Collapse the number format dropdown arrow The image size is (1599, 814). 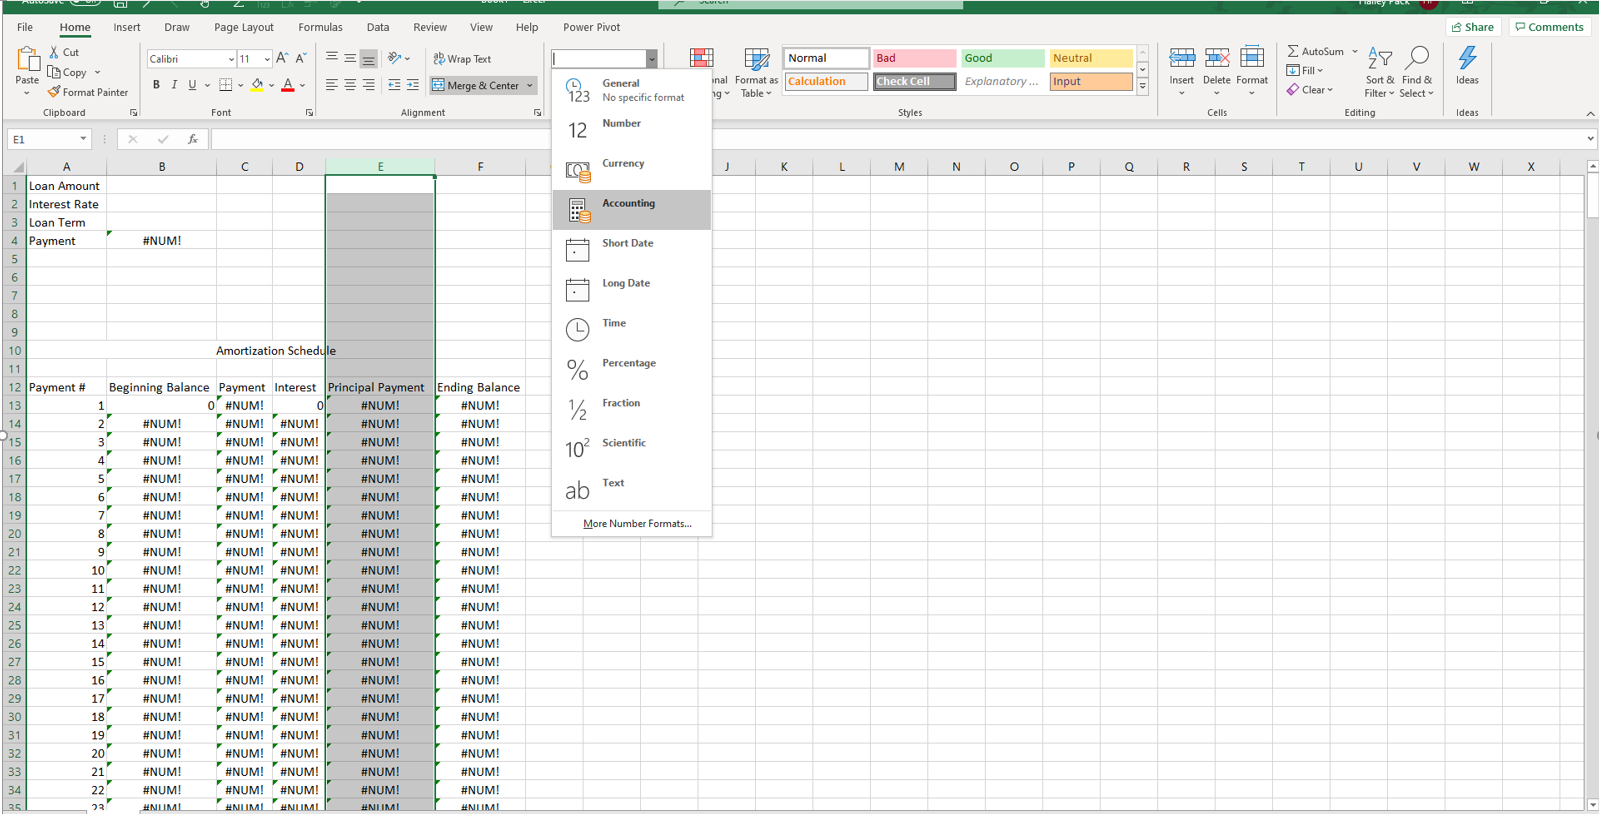(651, 59)
